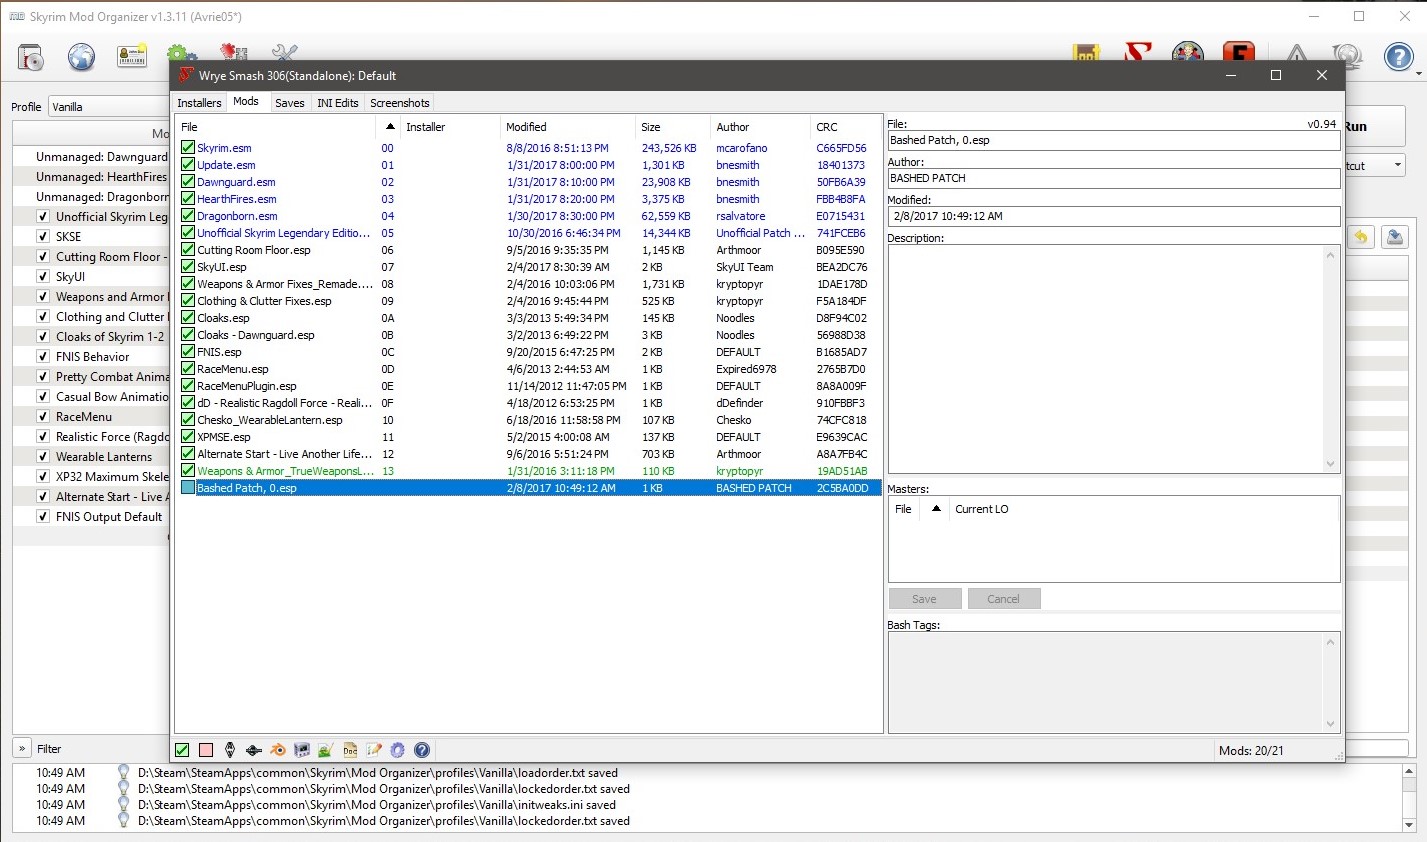Switch to the Installers tab
The image size is (1427, 842).
coord(199,103)
